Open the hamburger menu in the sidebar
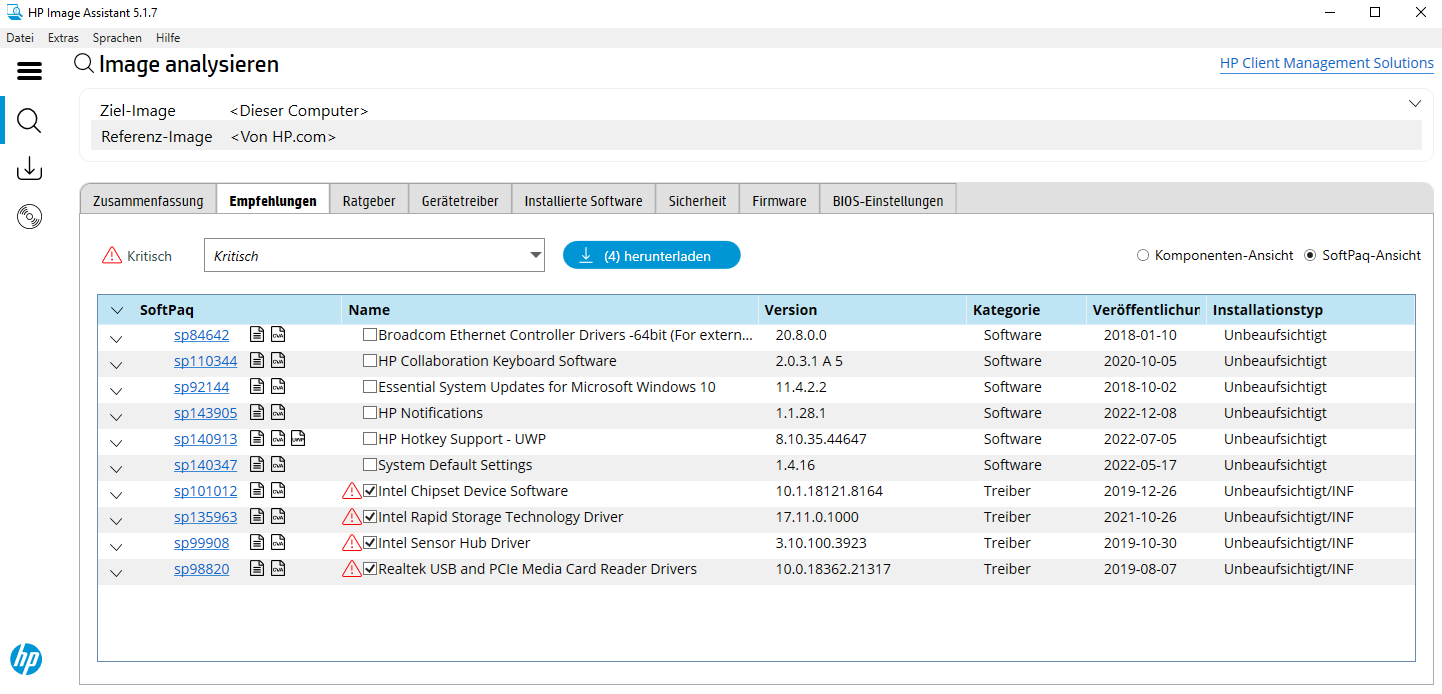The height and width of the screenshot is (694, 1442). (30, 71)
